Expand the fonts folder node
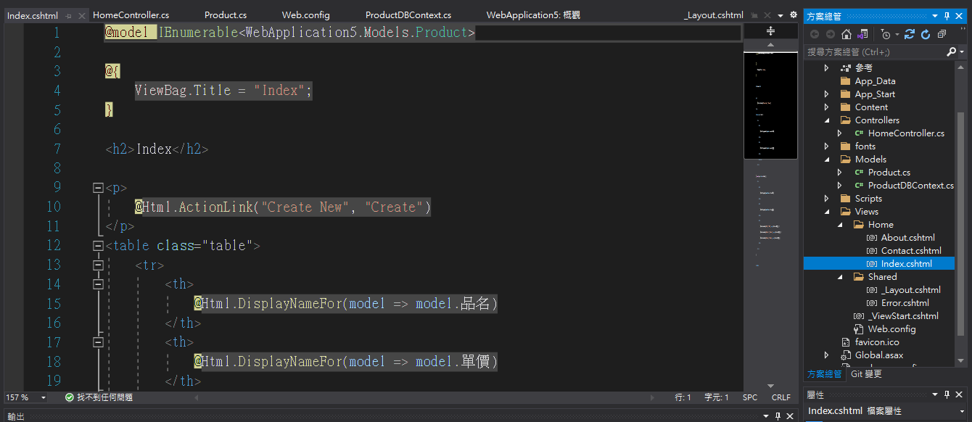This screenshot has width=972, height=422. (x=826, y=146)
